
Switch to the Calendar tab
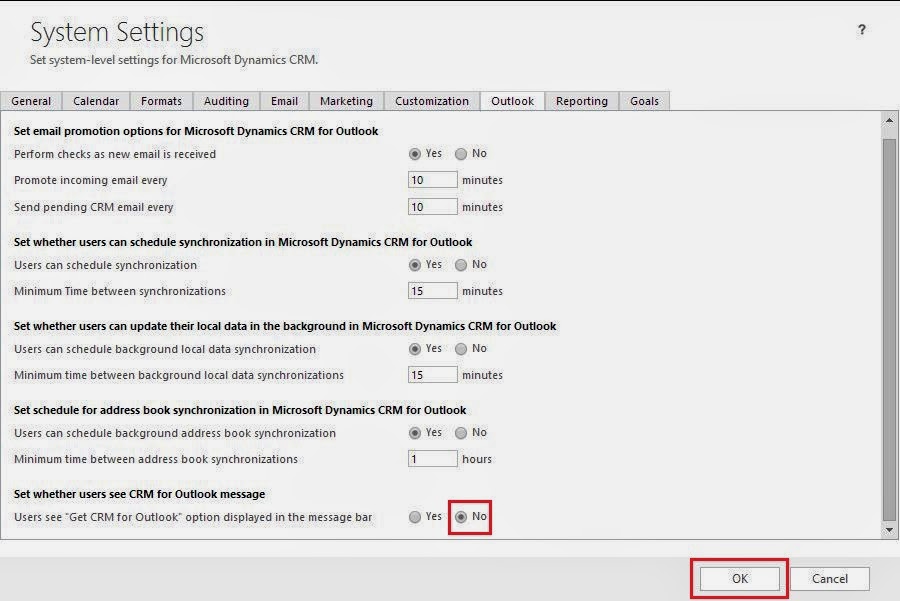point(96,101)
